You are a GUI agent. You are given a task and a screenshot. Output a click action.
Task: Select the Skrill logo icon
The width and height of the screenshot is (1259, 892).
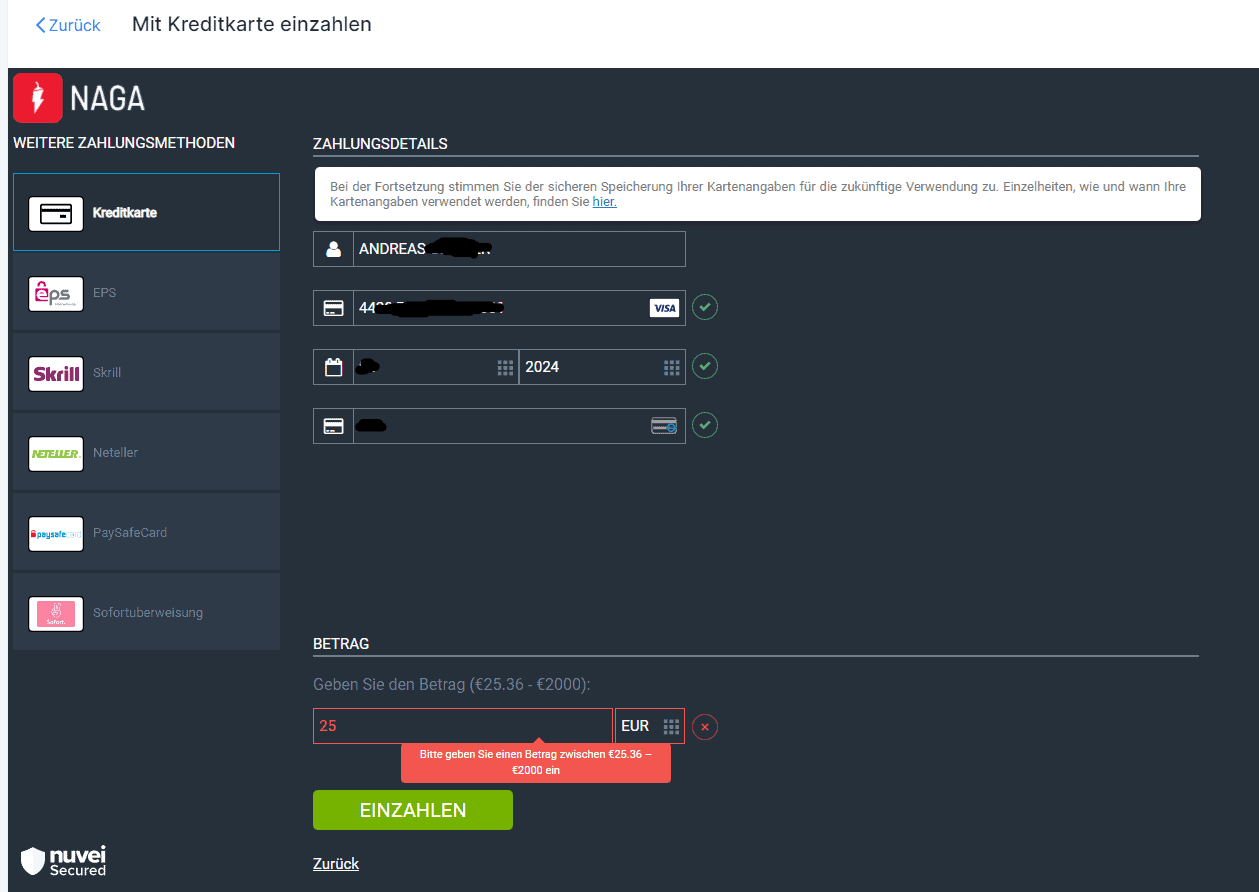(56, 373)
